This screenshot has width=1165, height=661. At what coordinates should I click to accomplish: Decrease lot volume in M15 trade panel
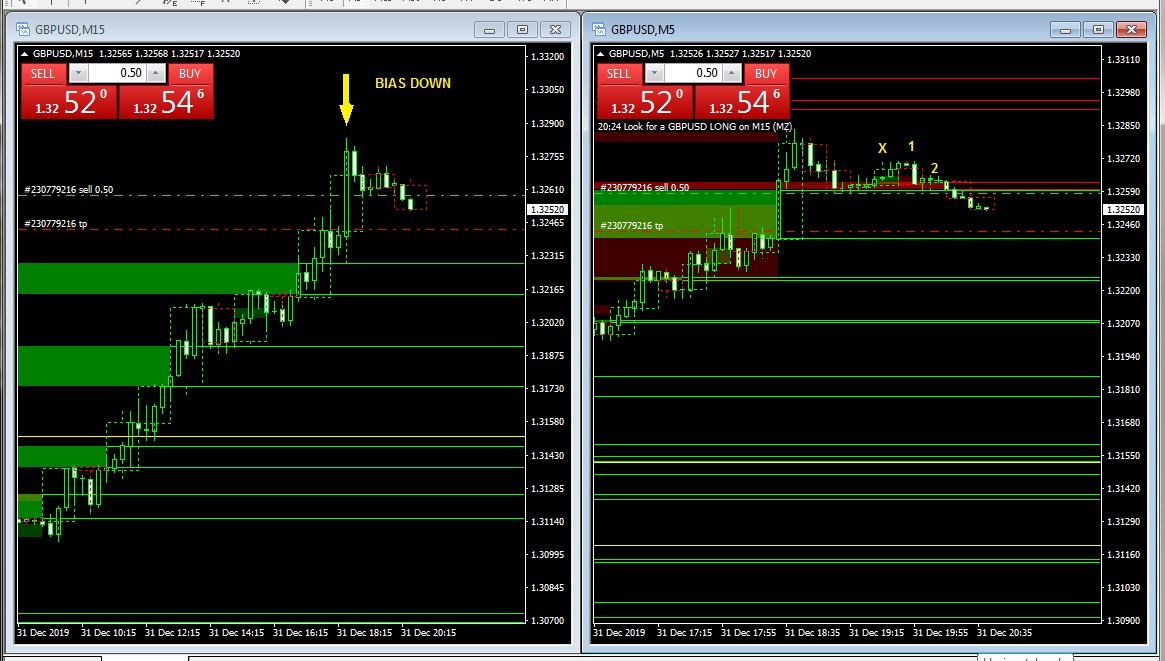(x=78, y=73)
